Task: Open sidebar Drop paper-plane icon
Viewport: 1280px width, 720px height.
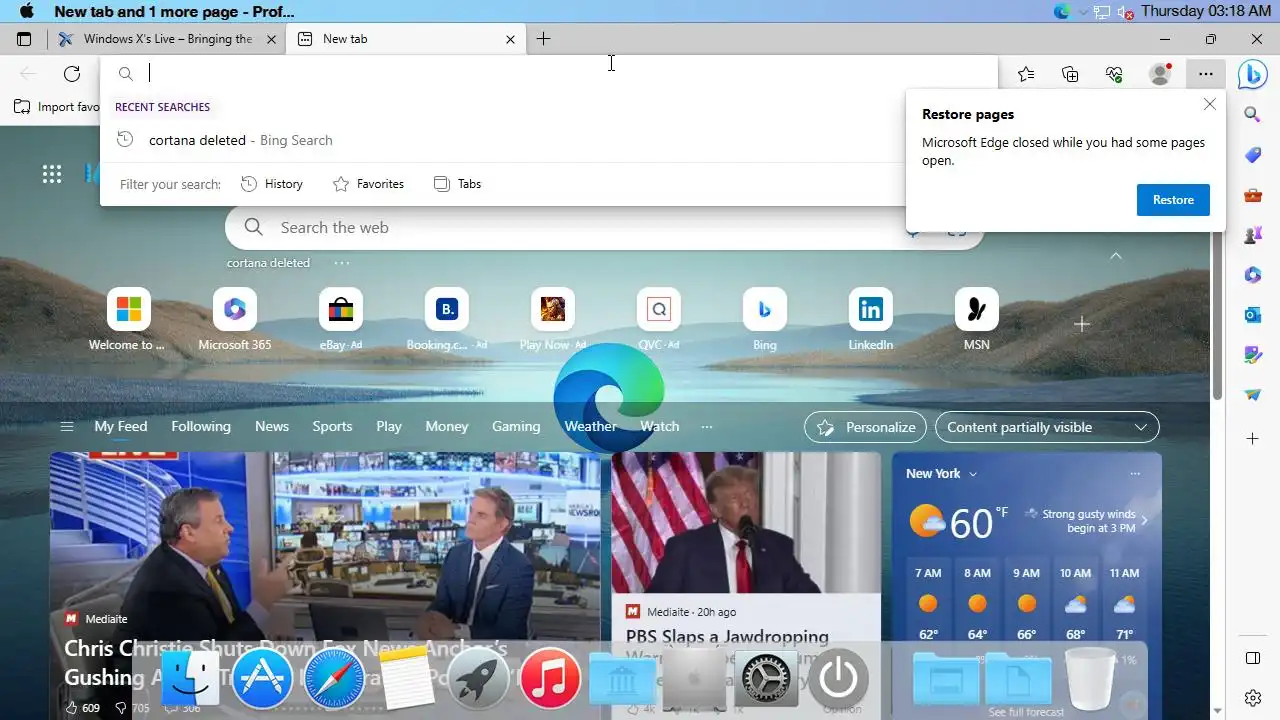Action: point(1252,395)
